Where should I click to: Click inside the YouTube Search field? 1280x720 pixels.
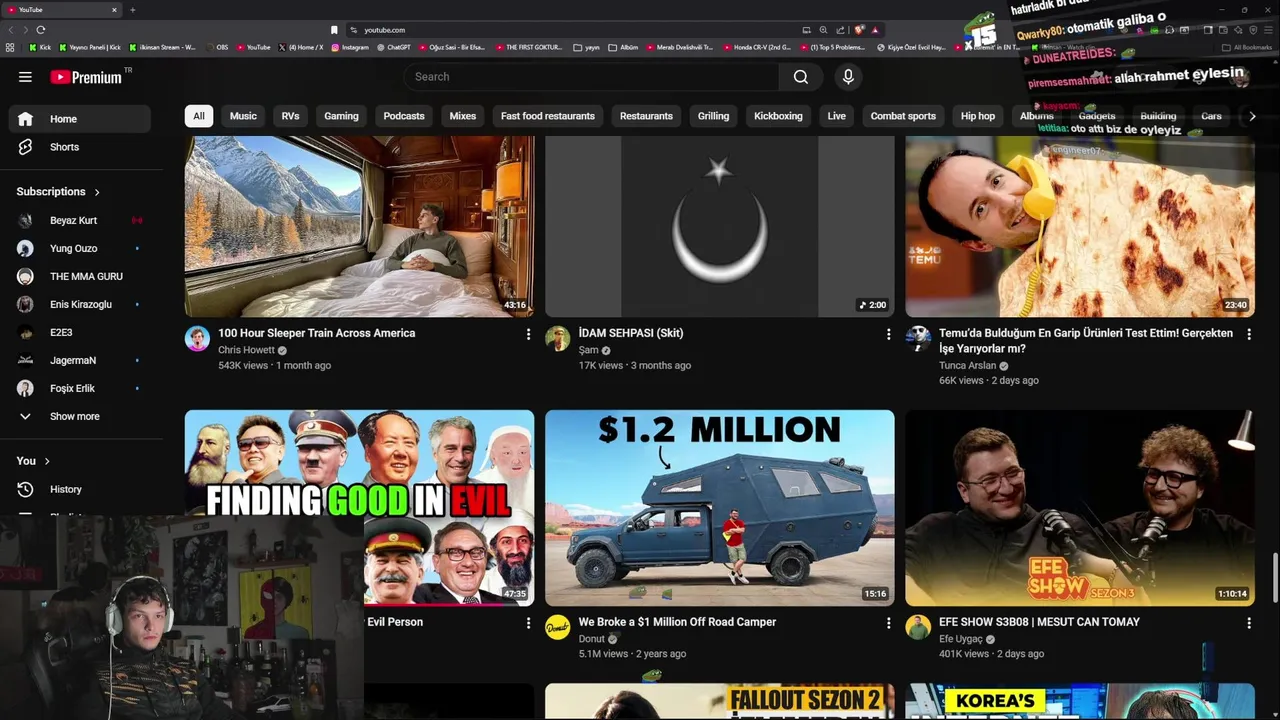pyautogui.click(x=592, y=77)
